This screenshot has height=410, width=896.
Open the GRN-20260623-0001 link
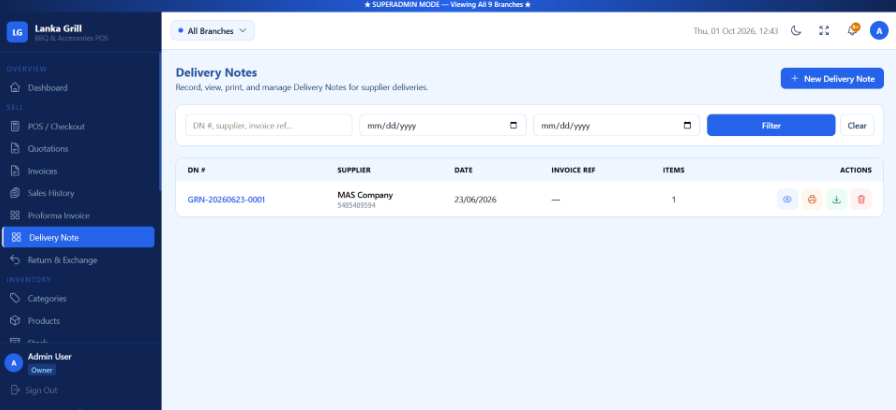[226, 199]
